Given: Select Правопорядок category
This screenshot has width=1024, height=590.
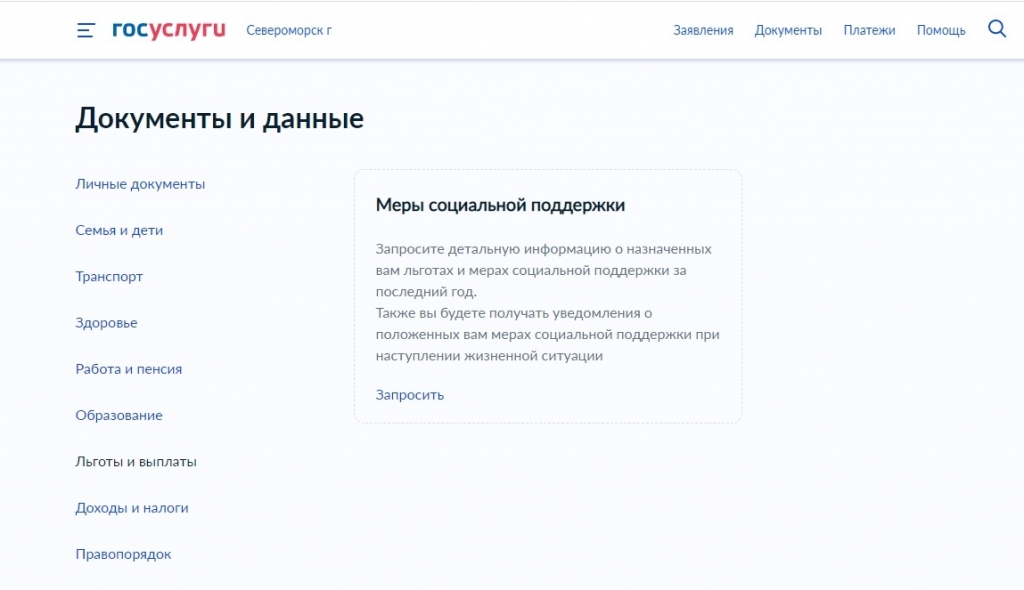Looking at the screenshot, I should 123,554.
